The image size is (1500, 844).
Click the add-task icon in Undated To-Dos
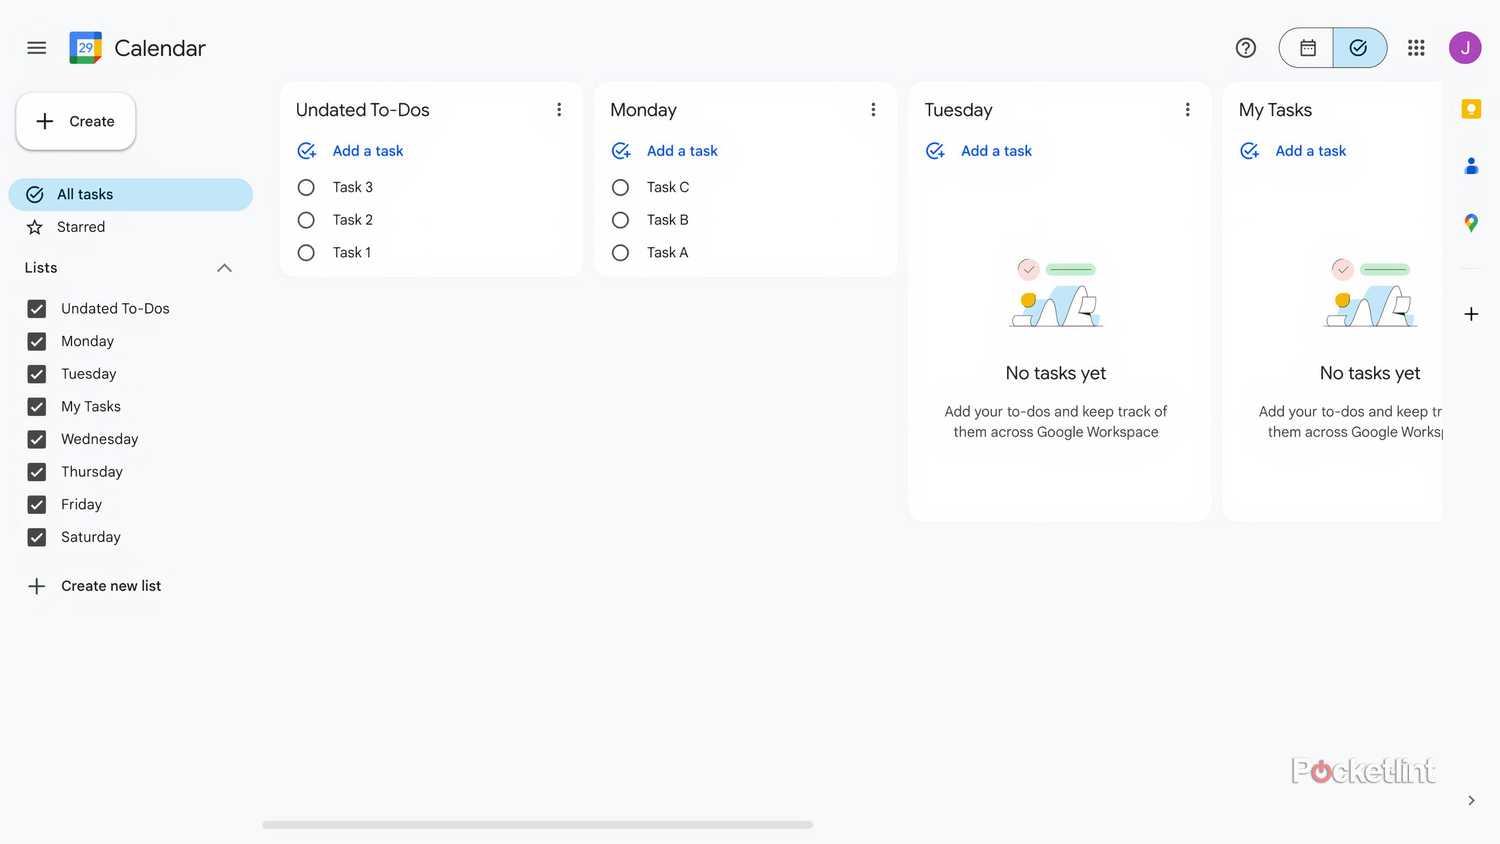pos(307,151)
